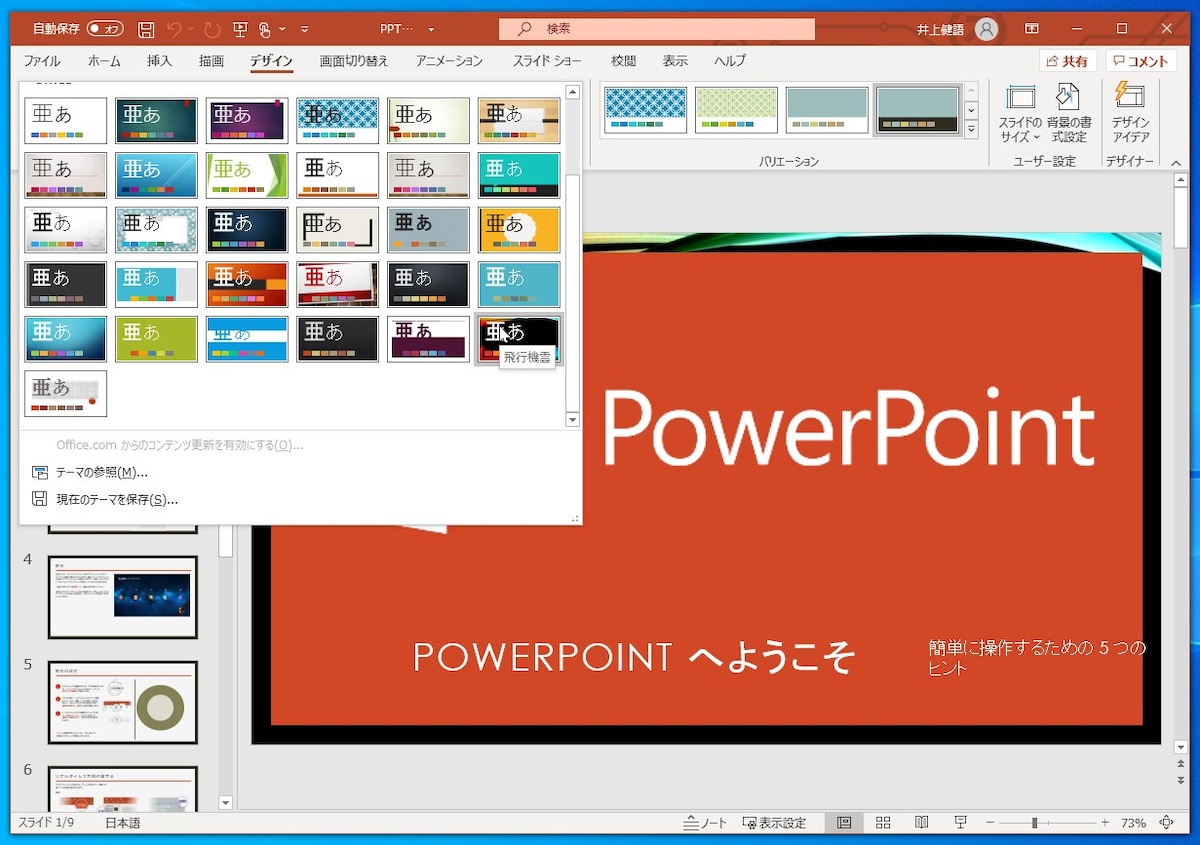
Task: Click the zoom out minus button
Action: point(992,822)
